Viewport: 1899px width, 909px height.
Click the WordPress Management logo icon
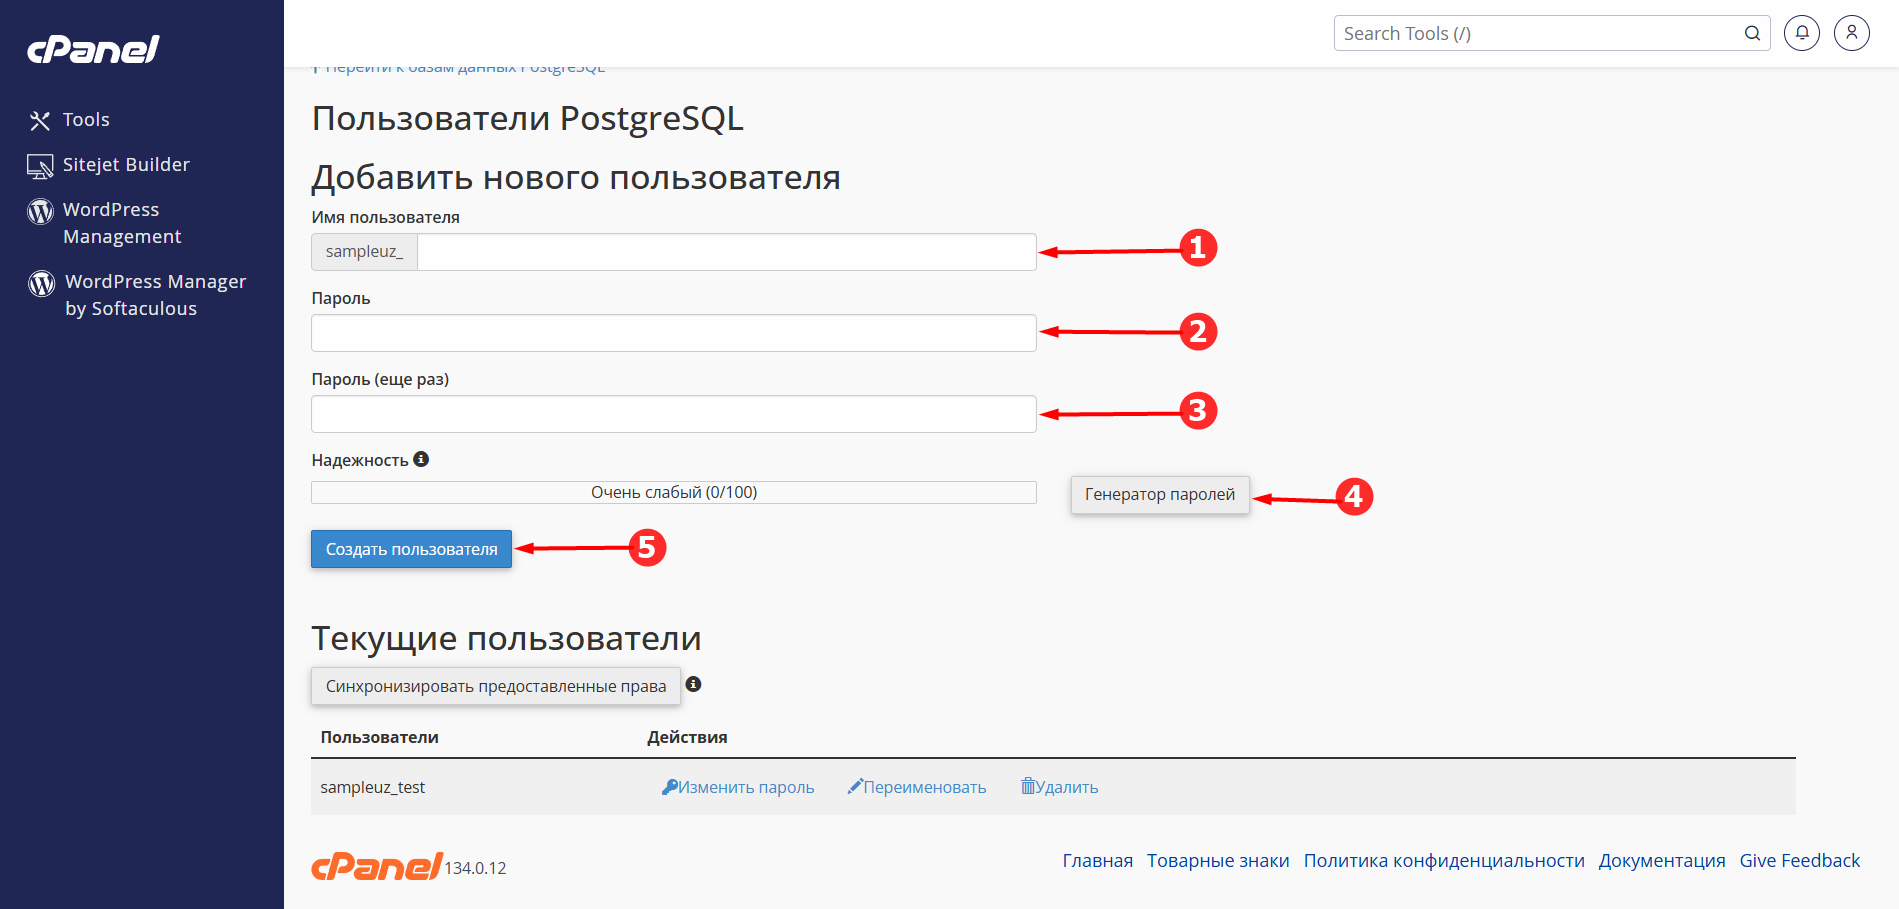41,211
